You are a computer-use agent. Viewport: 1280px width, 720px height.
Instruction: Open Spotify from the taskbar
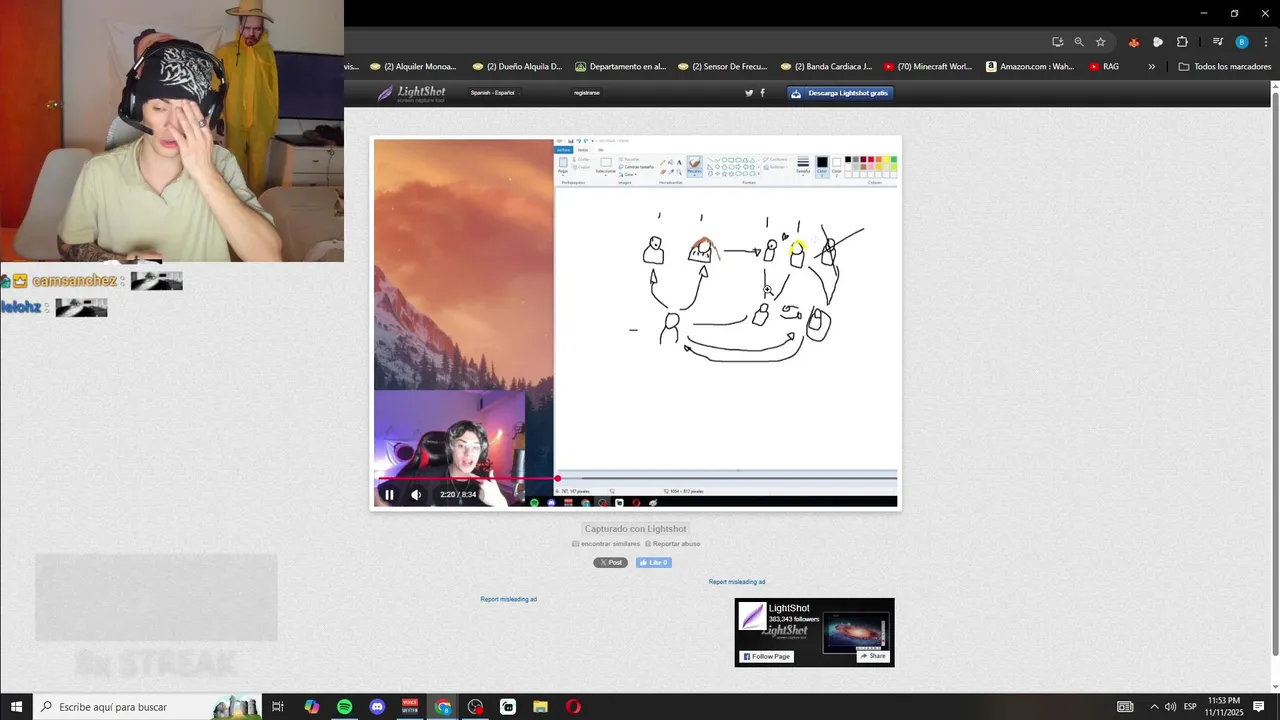(344, 707)
